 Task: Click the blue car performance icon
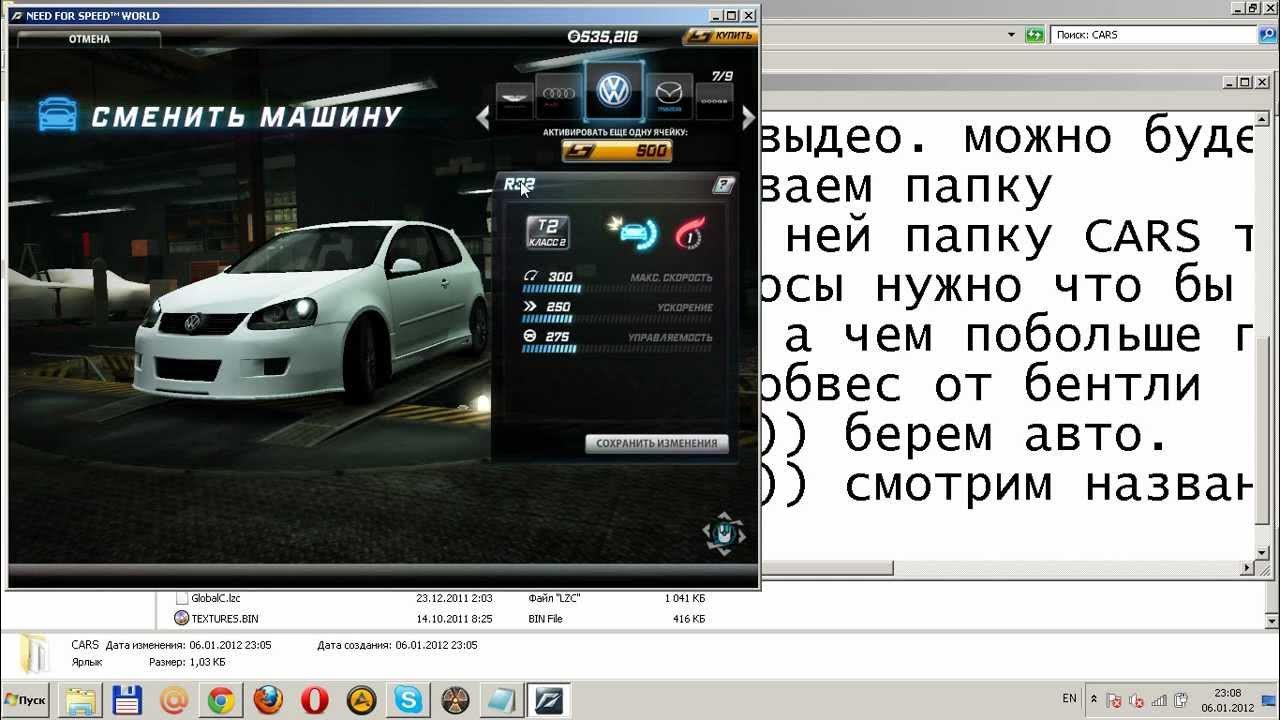(634, 232)
